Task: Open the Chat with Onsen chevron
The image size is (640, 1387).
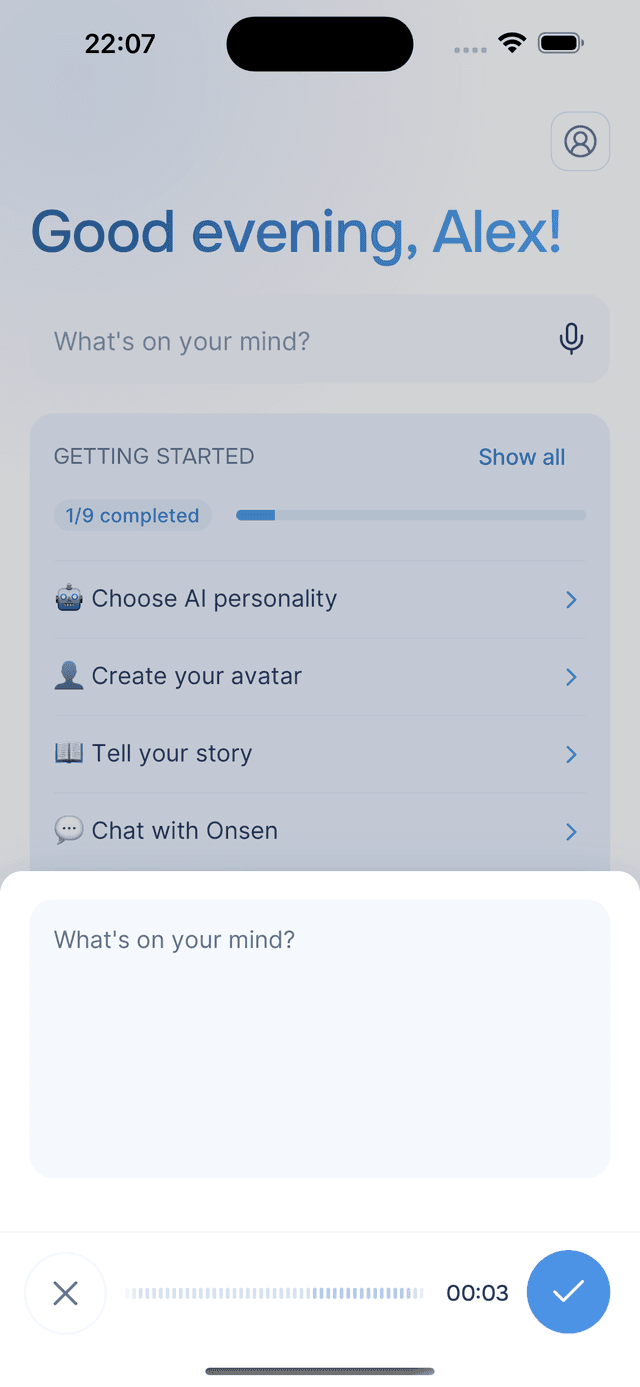Action: pyautogui.click(x=571, y=831)
